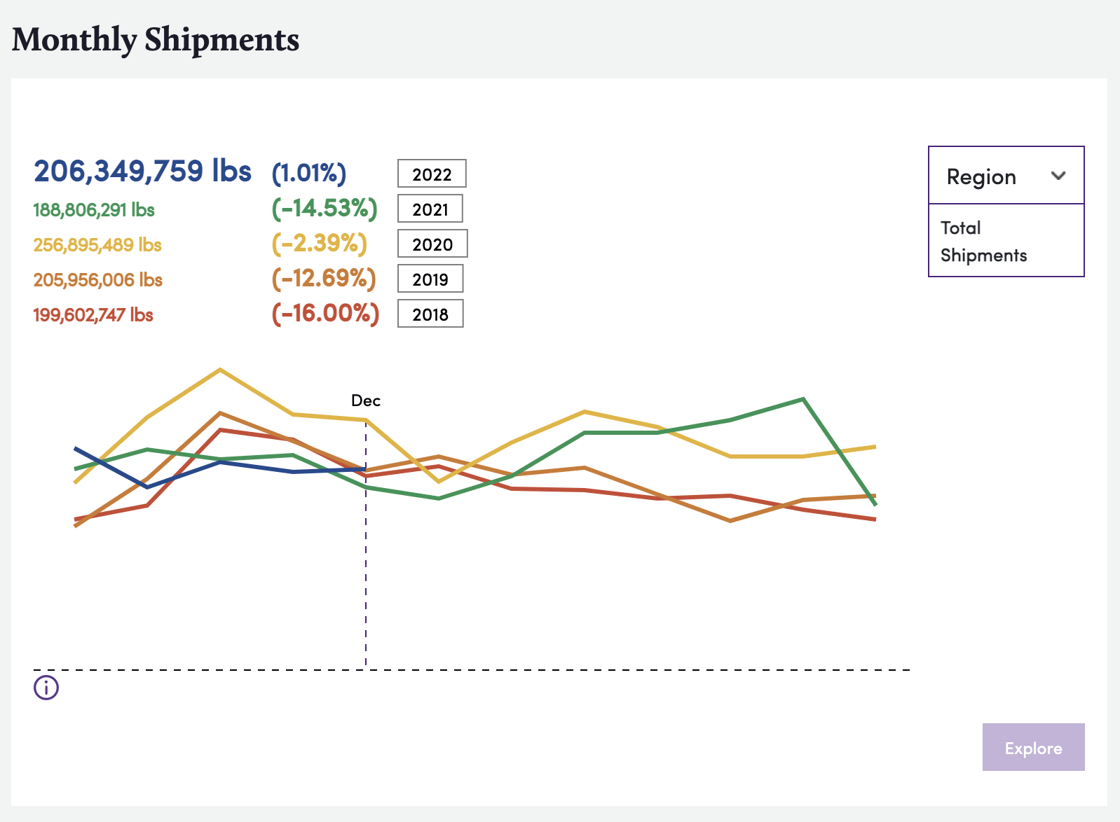Viewport: 1120px width, 822px height.
Task: Enable the 2018 series
Action: 430,313
